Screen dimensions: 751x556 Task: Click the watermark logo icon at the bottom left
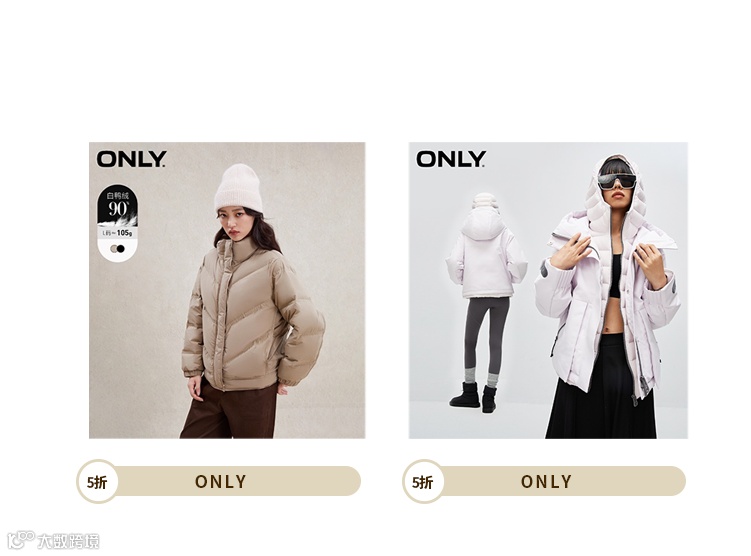point(21,540)
